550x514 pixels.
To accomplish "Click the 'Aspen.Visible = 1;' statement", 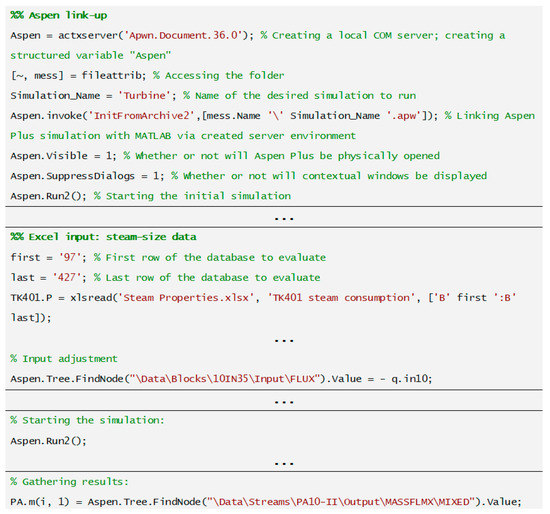I will coord(63,156).
